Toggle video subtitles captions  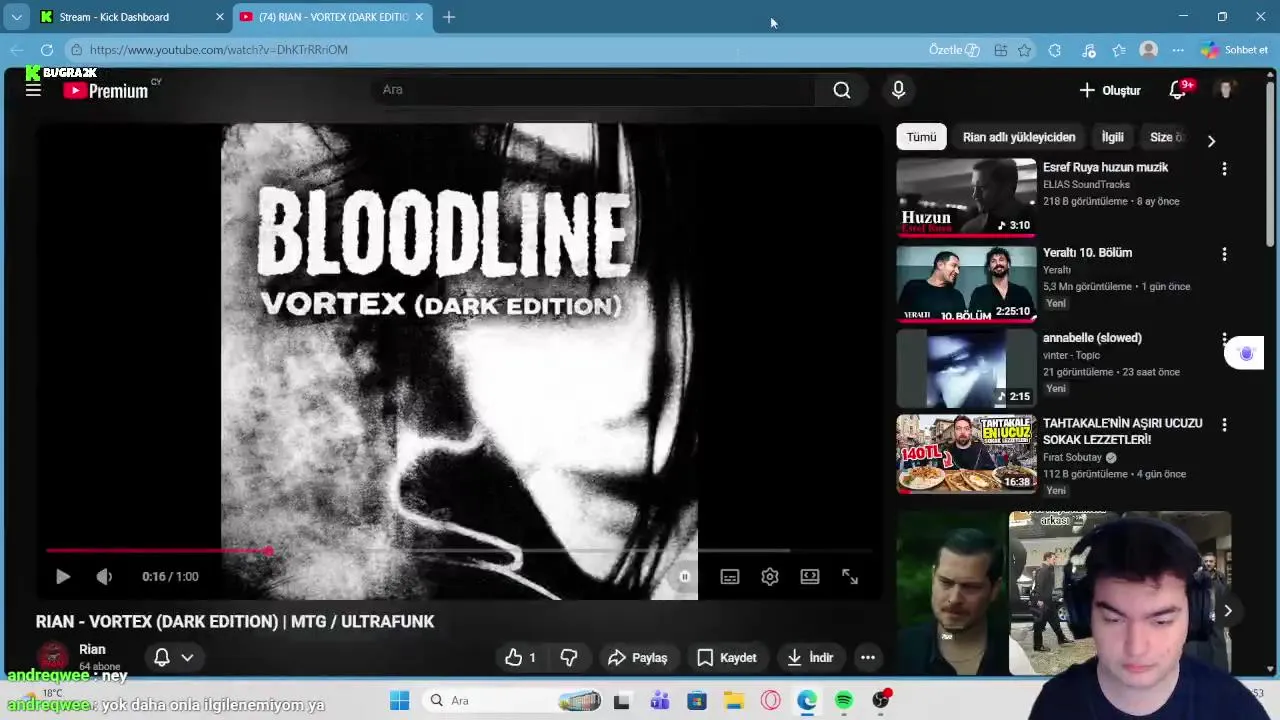point(730,577)
